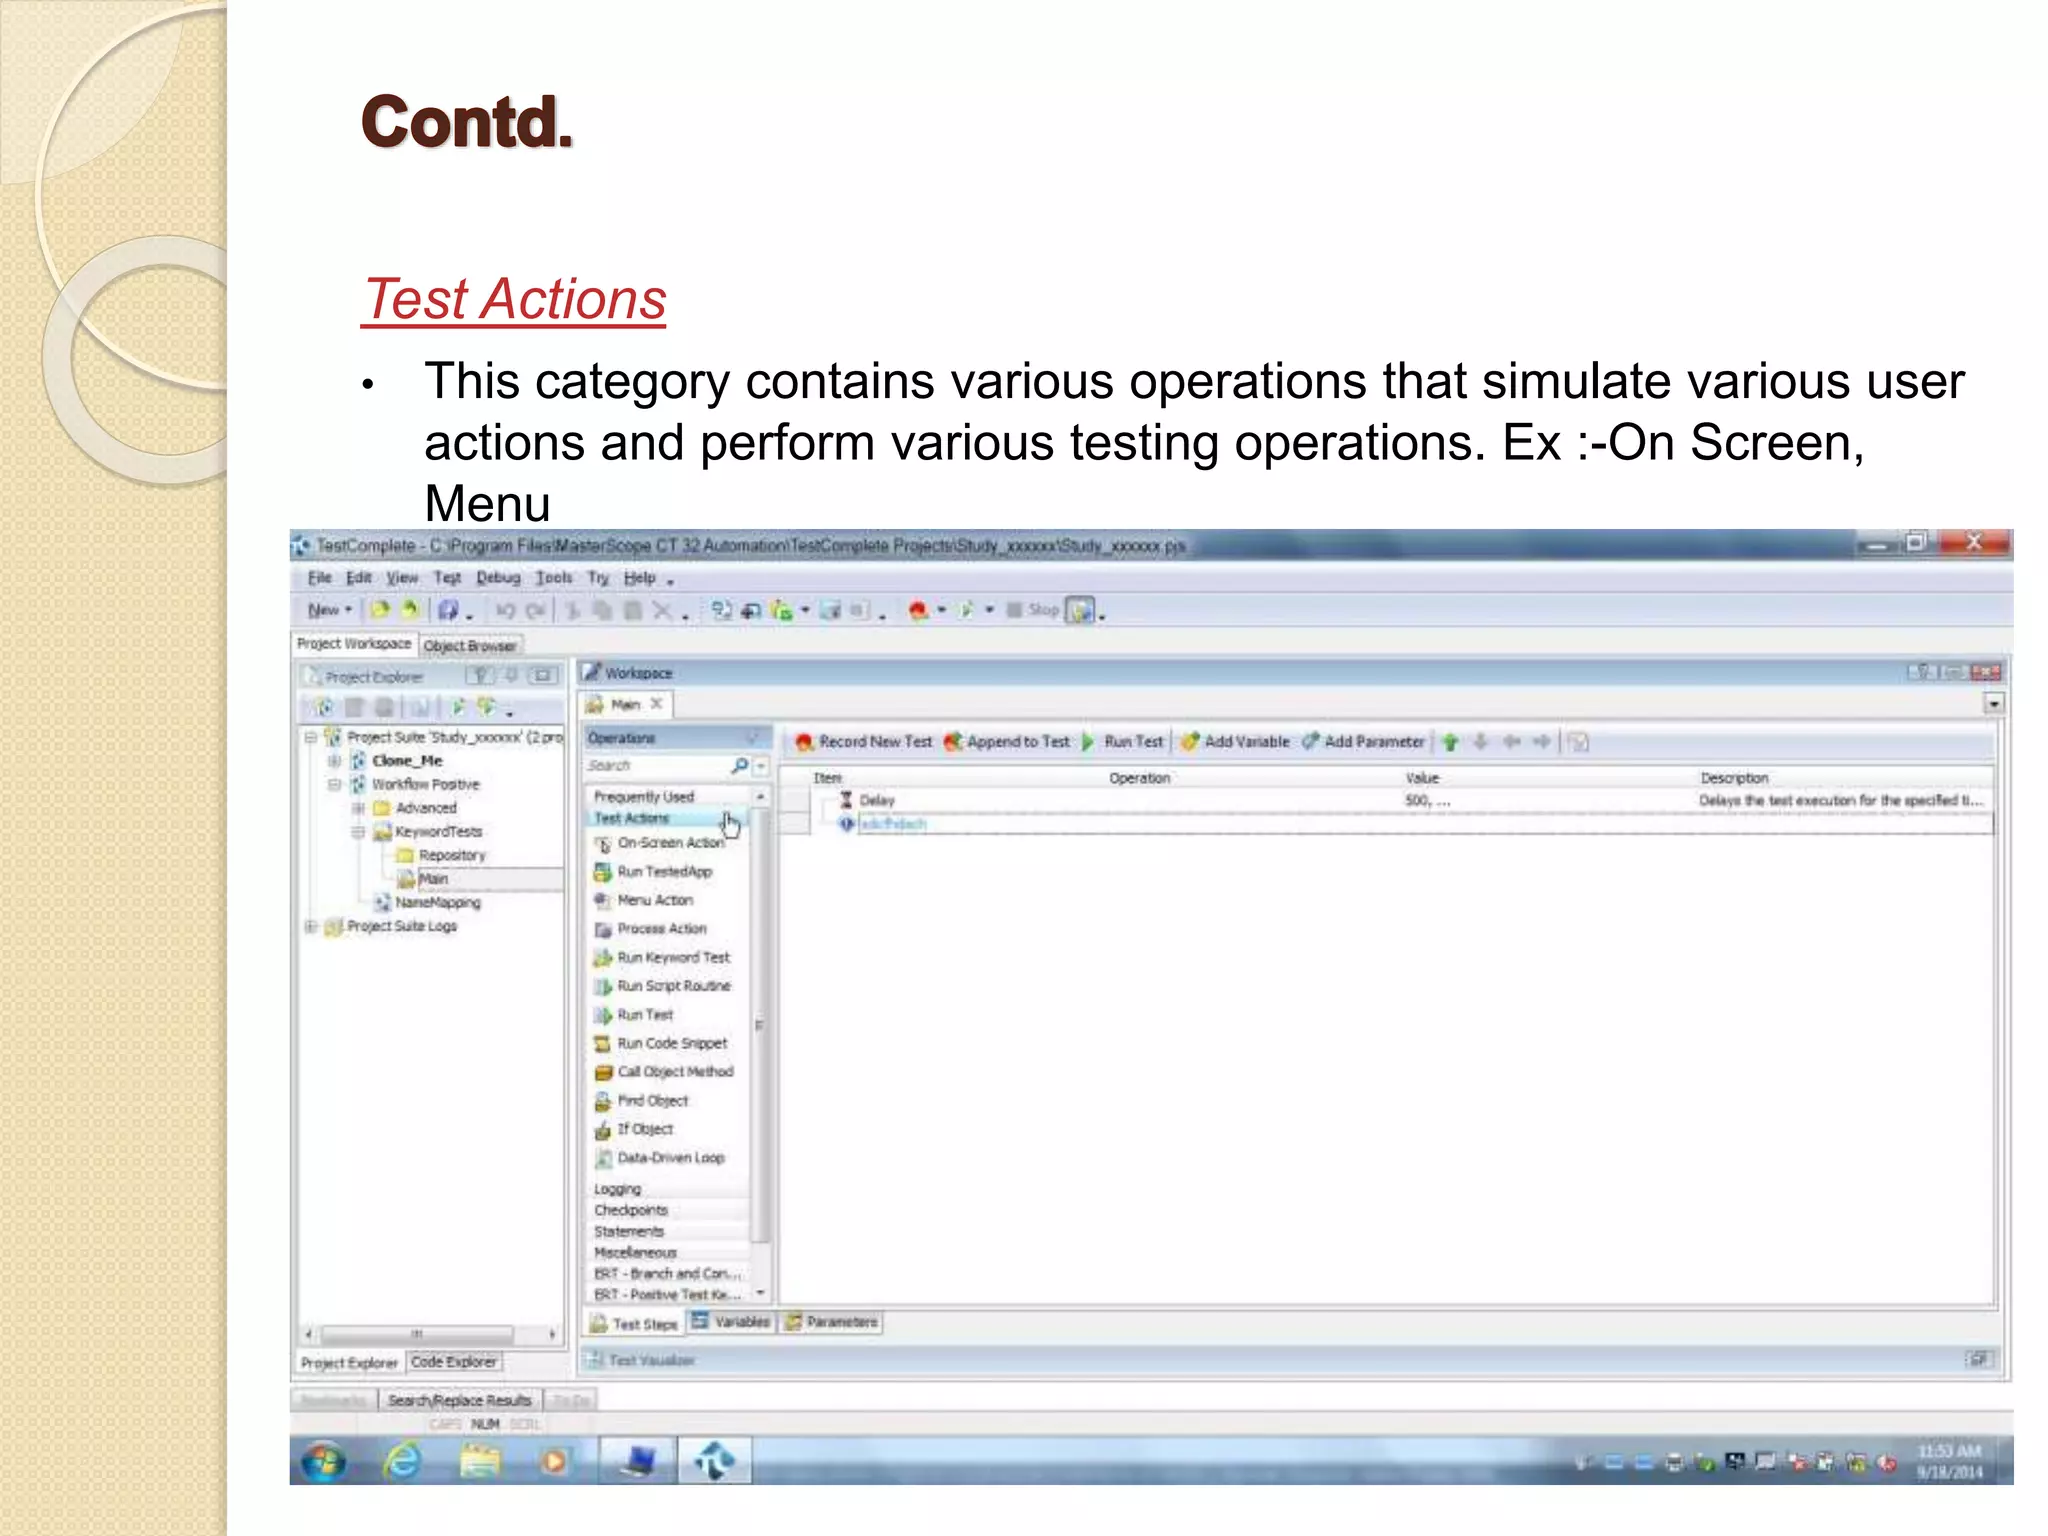Click Add Variable icon in toolbar

click(1190, 742)
